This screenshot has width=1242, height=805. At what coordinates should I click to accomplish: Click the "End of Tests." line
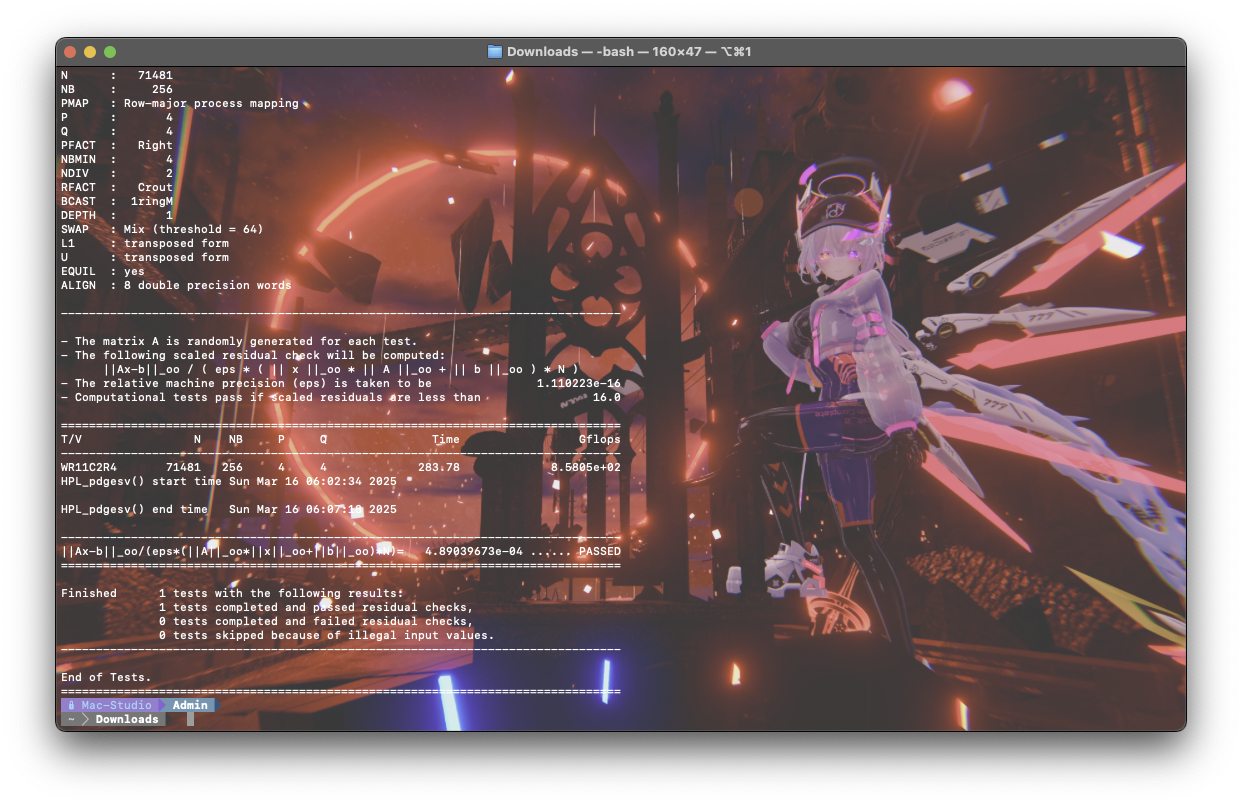[x=106, y=677]
